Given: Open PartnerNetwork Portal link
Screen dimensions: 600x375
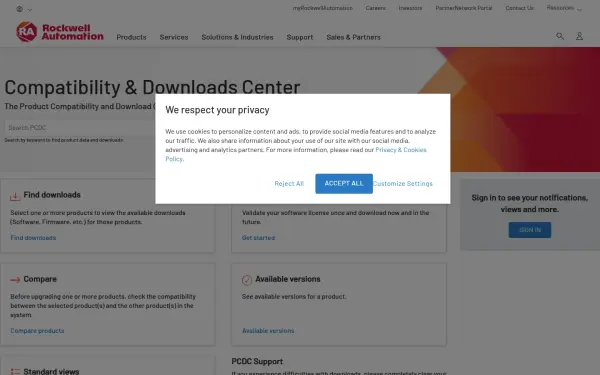Looking at the screenshot, I should (464, 8).
